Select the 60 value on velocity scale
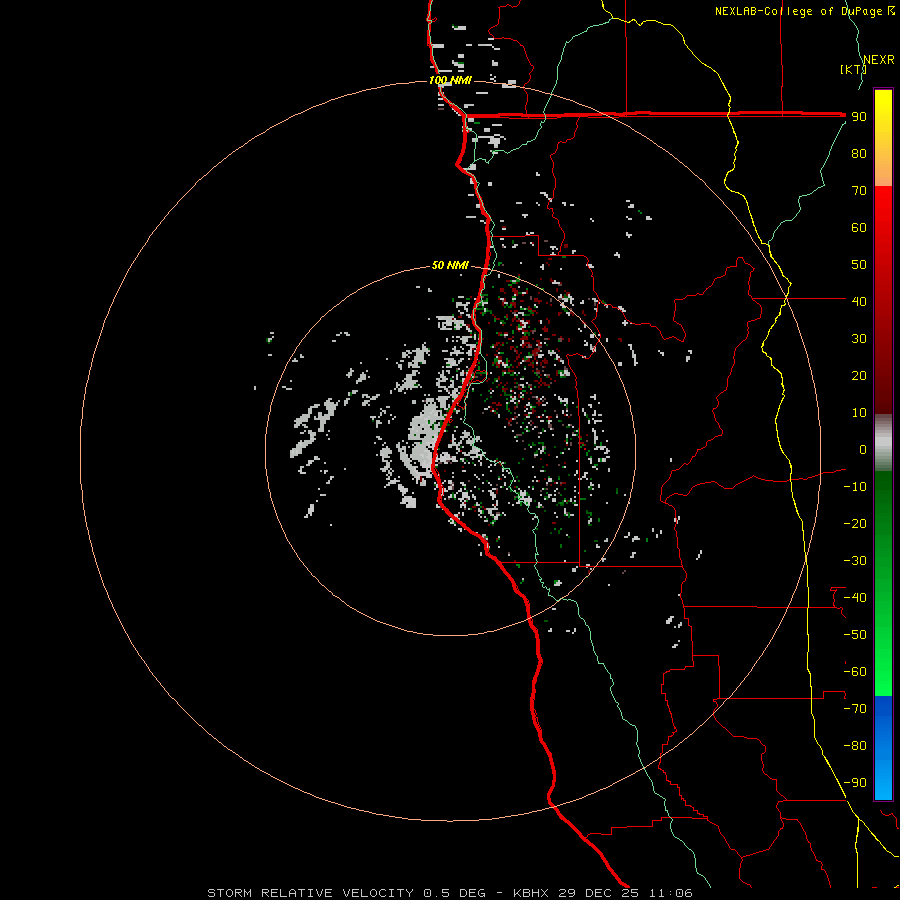 click(x=859, y=227)
